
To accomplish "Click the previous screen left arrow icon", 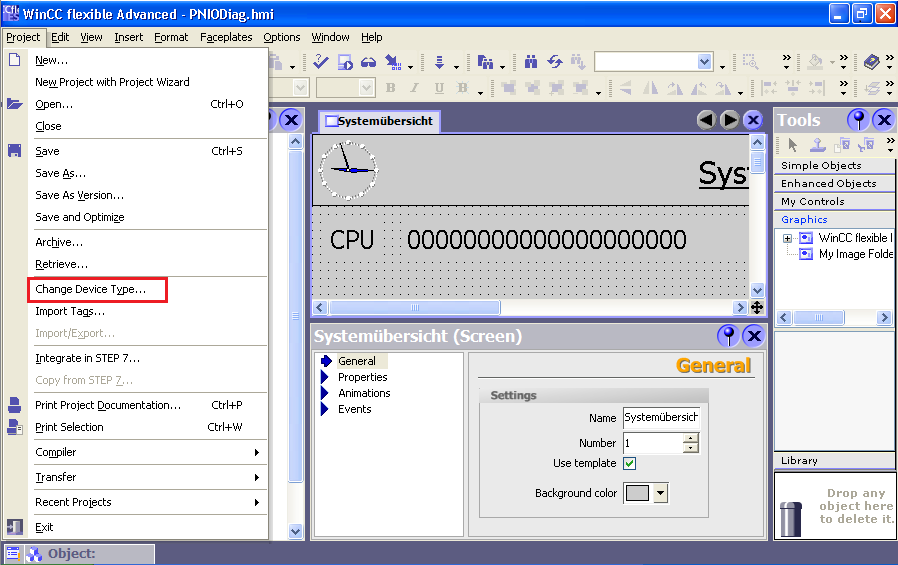I will [706, 120].
